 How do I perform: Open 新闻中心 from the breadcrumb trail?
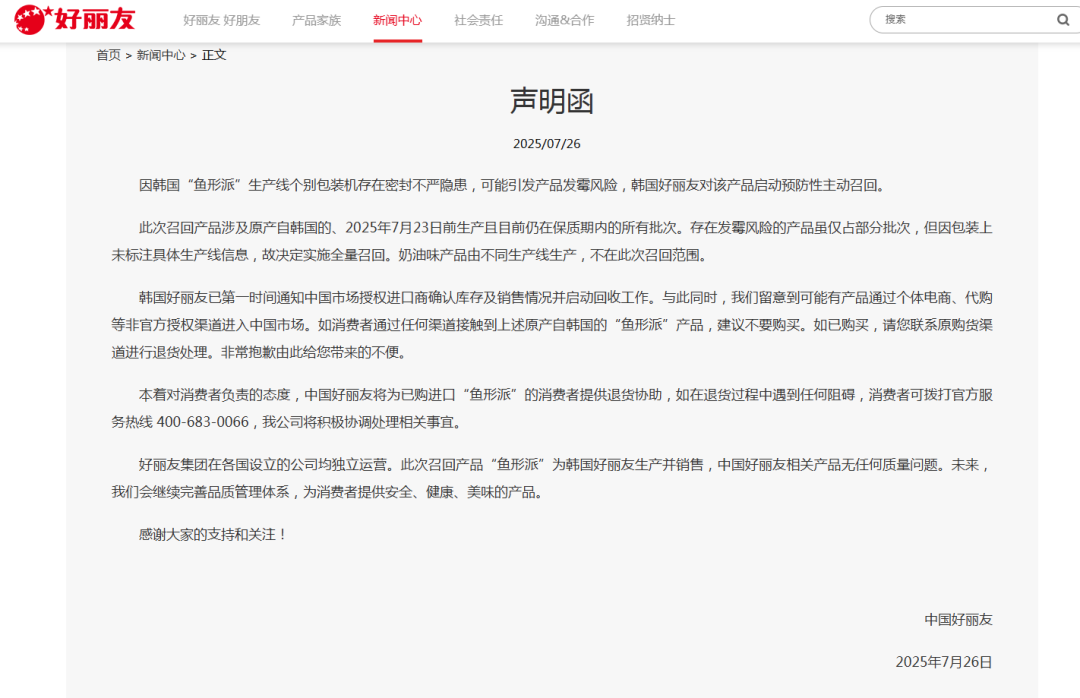point(160,55)
